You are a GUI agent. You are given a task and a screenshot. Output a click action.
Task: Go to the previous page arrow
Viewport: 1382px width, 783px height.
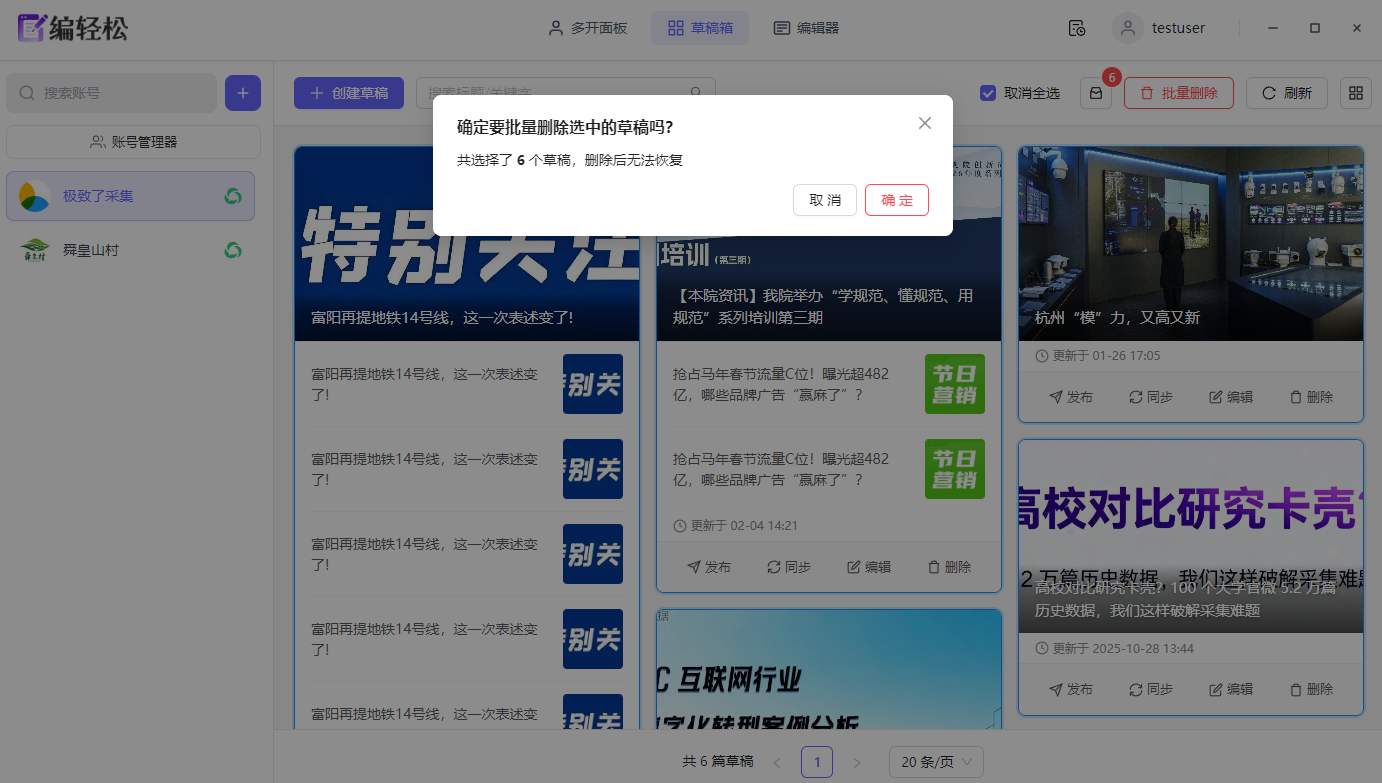click(x=777, y=762)
